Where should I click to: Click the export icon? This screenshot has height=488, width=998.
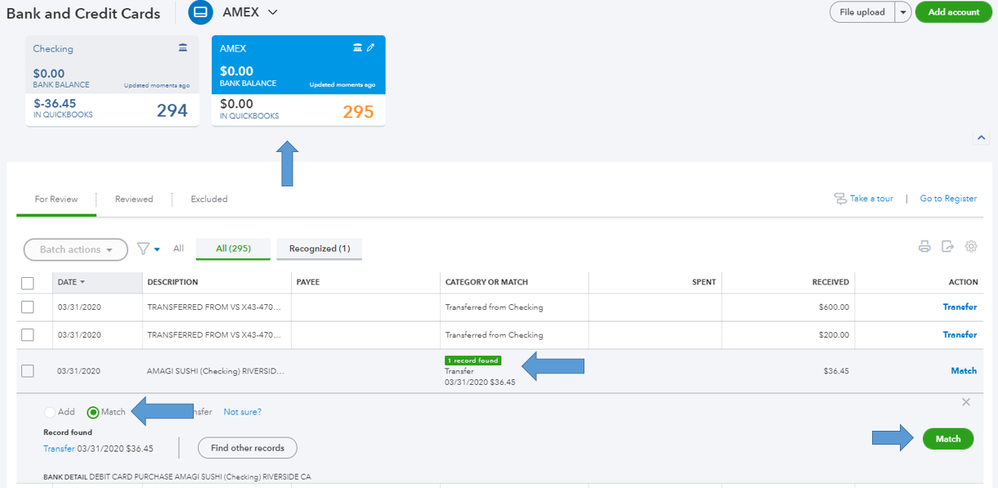(948, 247)
